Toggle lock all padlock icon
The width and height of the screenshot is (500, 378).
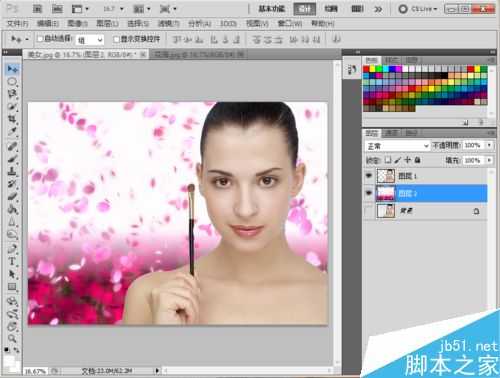click(417, 160)
